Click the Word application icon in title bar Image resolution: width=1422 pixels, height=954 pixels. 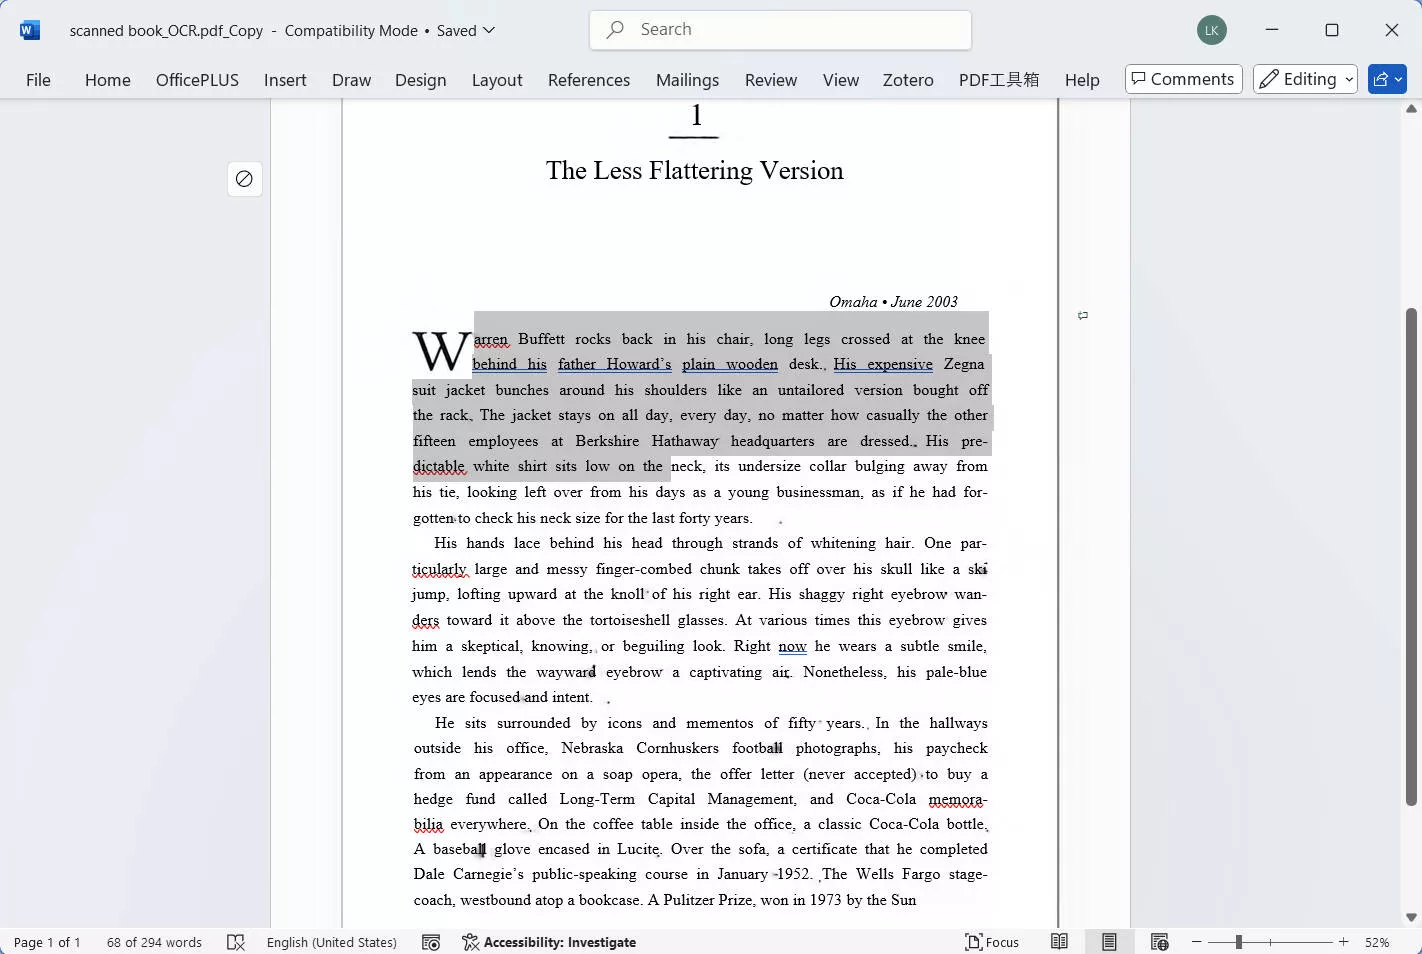pyautogui.click(x=29, y=29)
